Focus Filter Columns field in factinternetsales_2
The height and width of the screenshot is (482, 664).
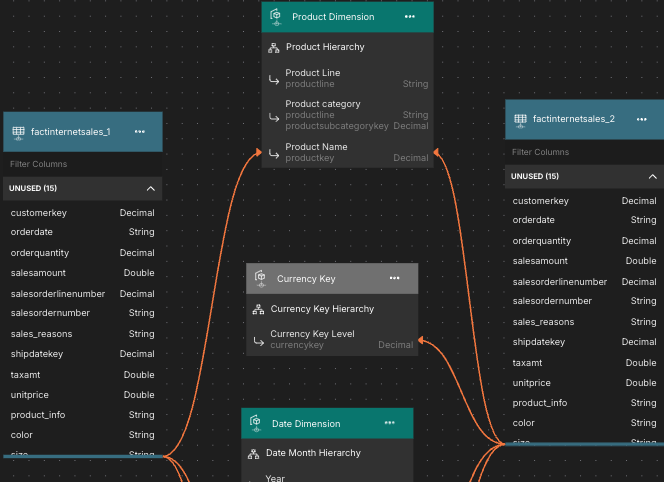pos(584,152)
